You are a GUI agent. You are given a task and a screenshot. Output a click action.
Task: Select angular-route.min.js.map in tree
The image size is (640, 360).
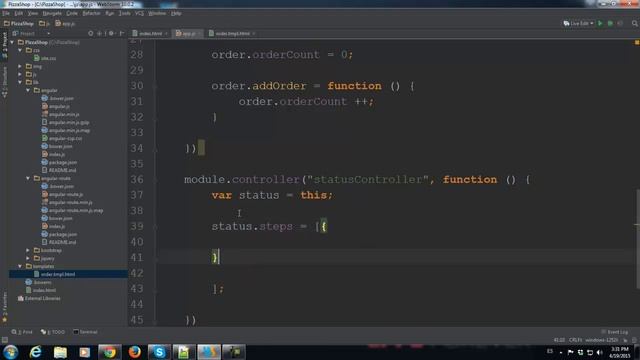(72, 210)
